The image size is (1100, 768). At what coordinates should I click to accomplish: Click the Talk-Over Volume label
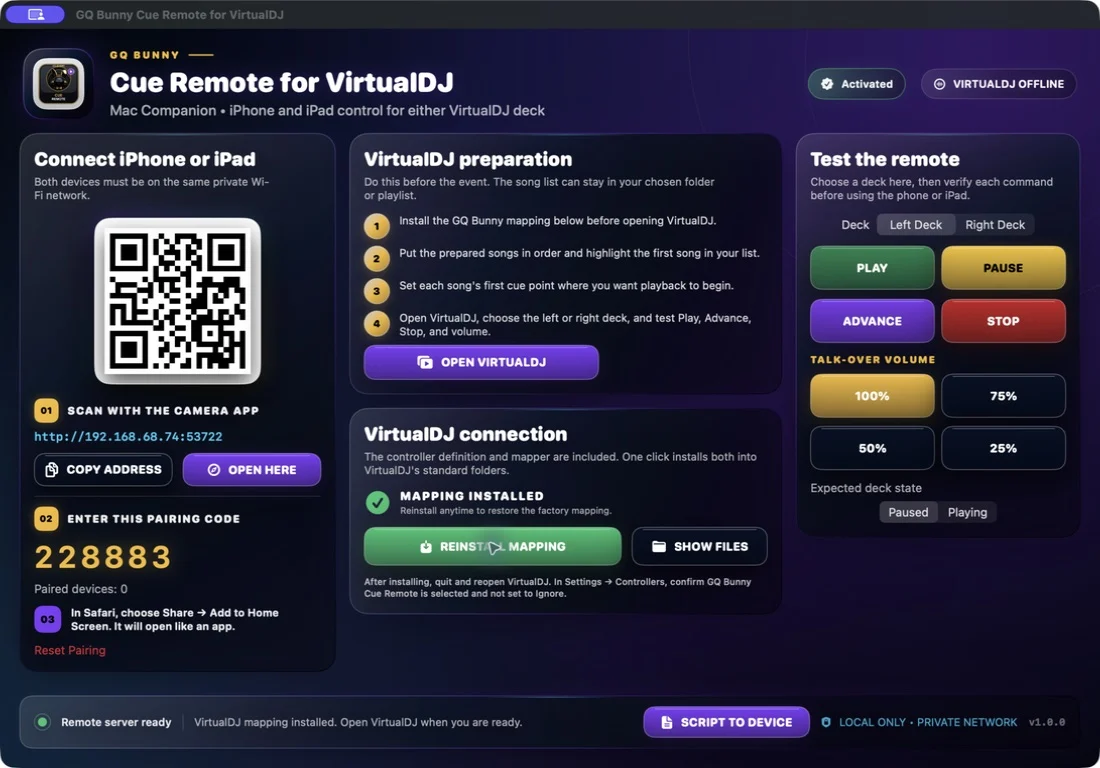pyautogui.click(x=873, y=360)
